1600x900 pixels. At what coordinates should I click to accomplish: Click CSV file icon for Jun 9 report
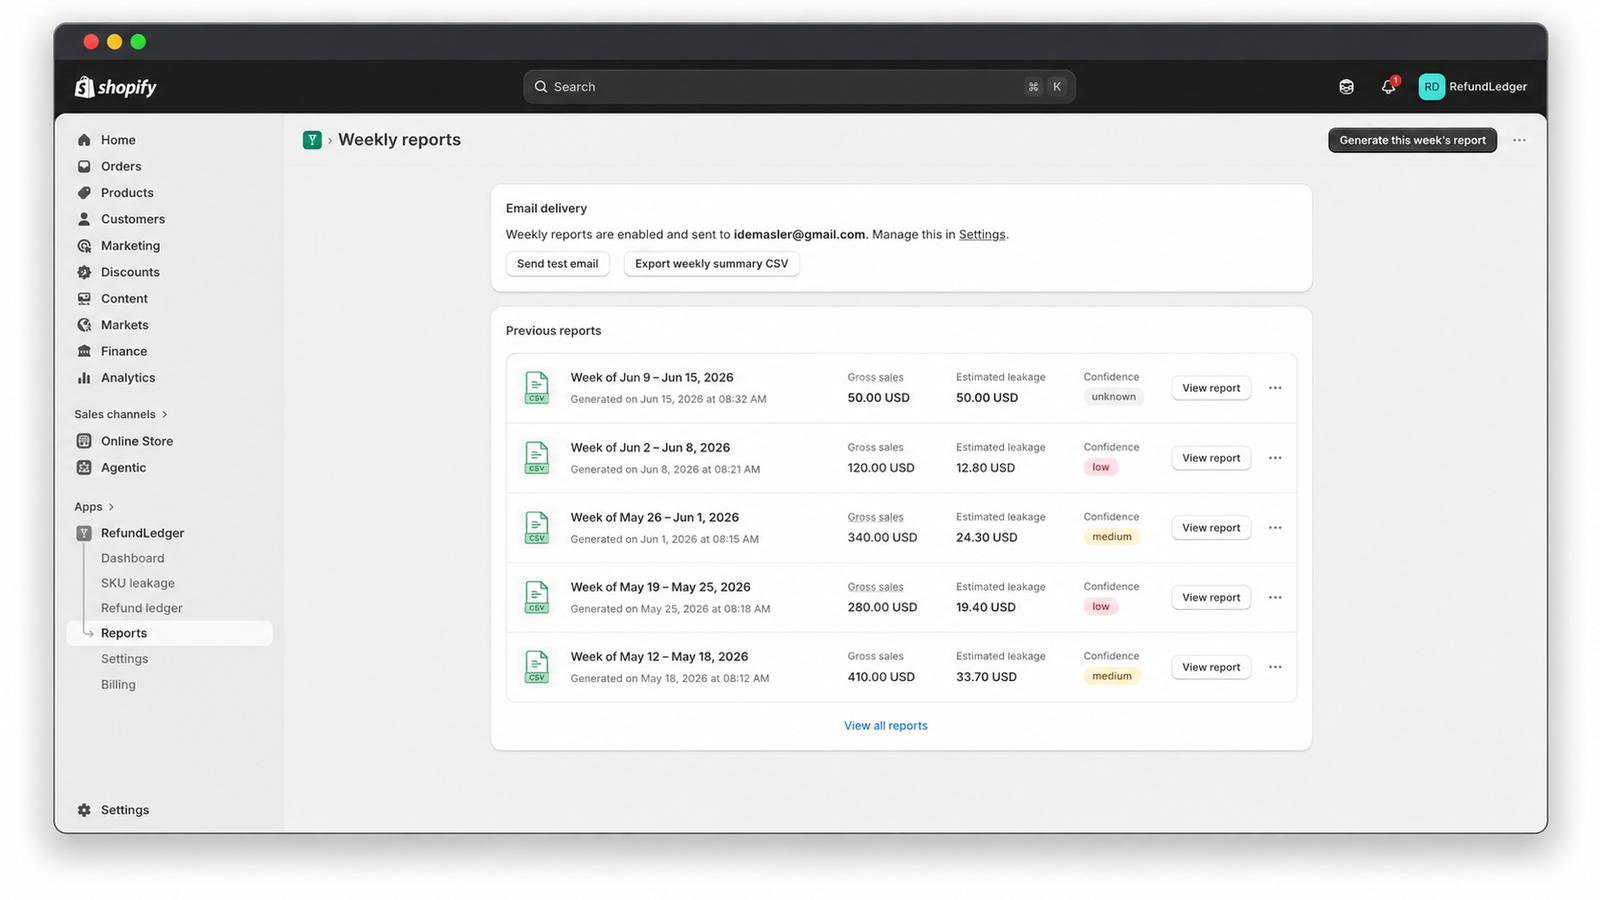pos(537,388)
